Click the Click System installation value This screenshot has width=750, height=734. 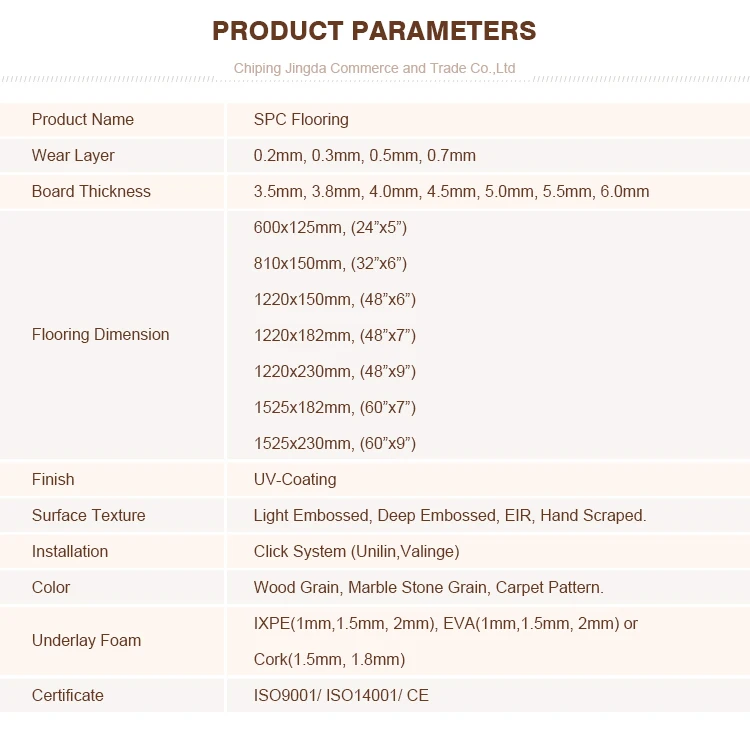pos(356,551)
